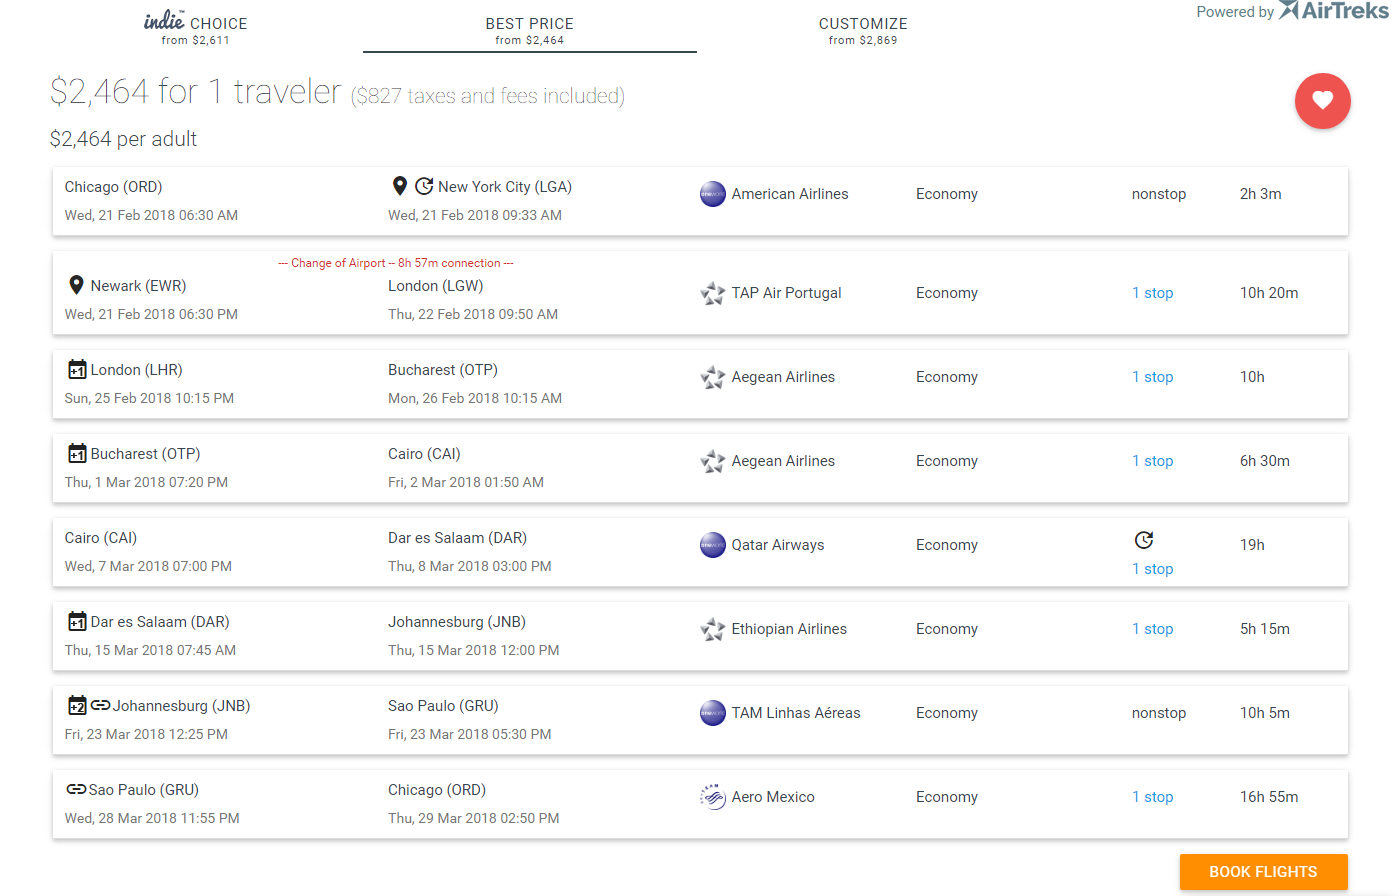
Task: Open 1 stop link for Bucharest to Cairo flight
Action: (x=1152, y=461)
